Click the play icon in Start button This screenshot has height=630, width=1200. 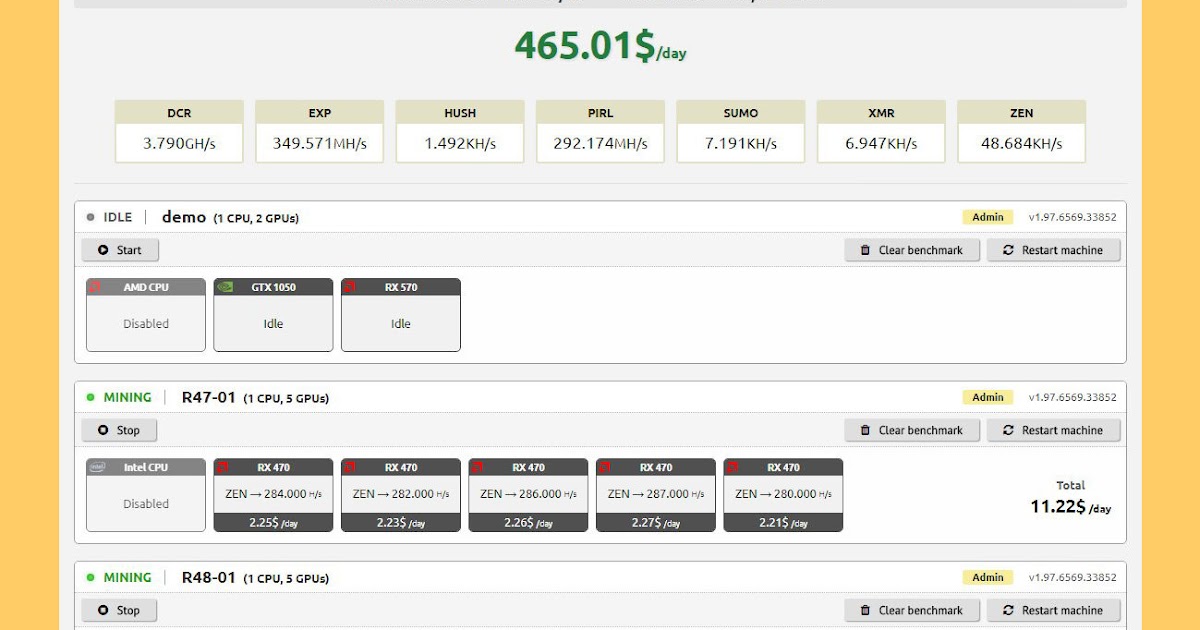102,250
